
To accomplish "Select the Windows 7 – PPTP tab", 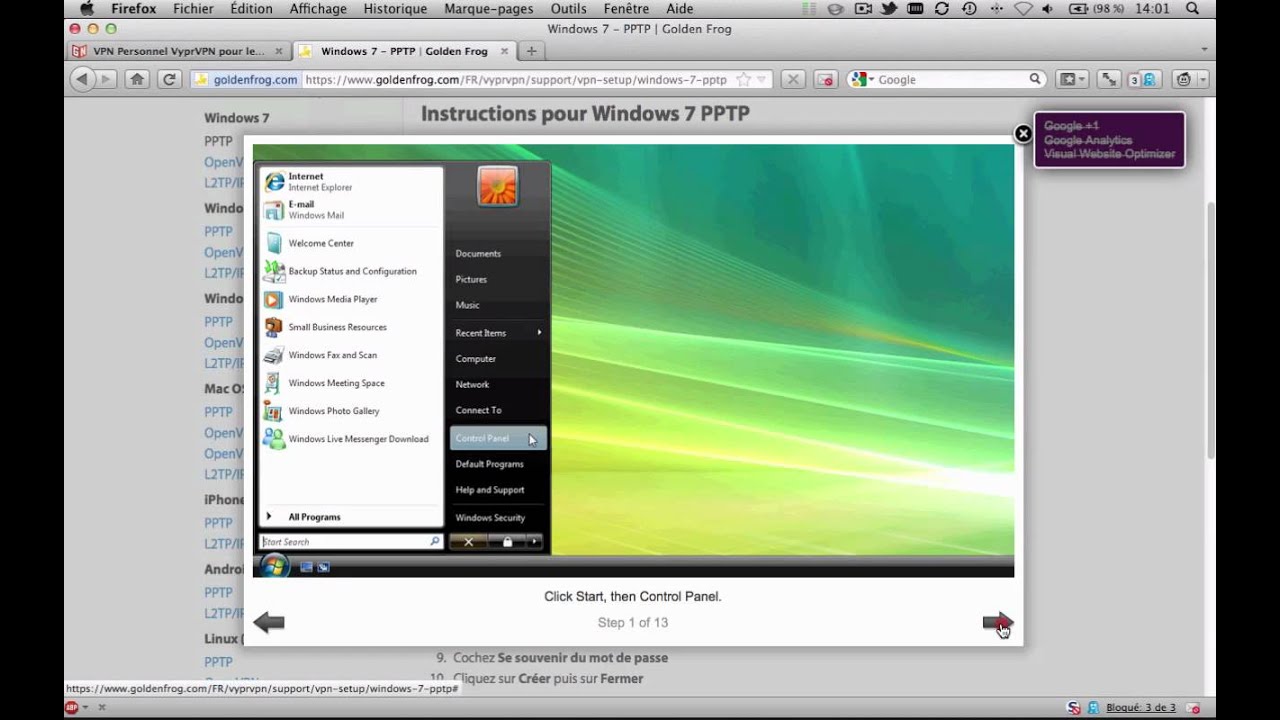I will pos(404,51).
